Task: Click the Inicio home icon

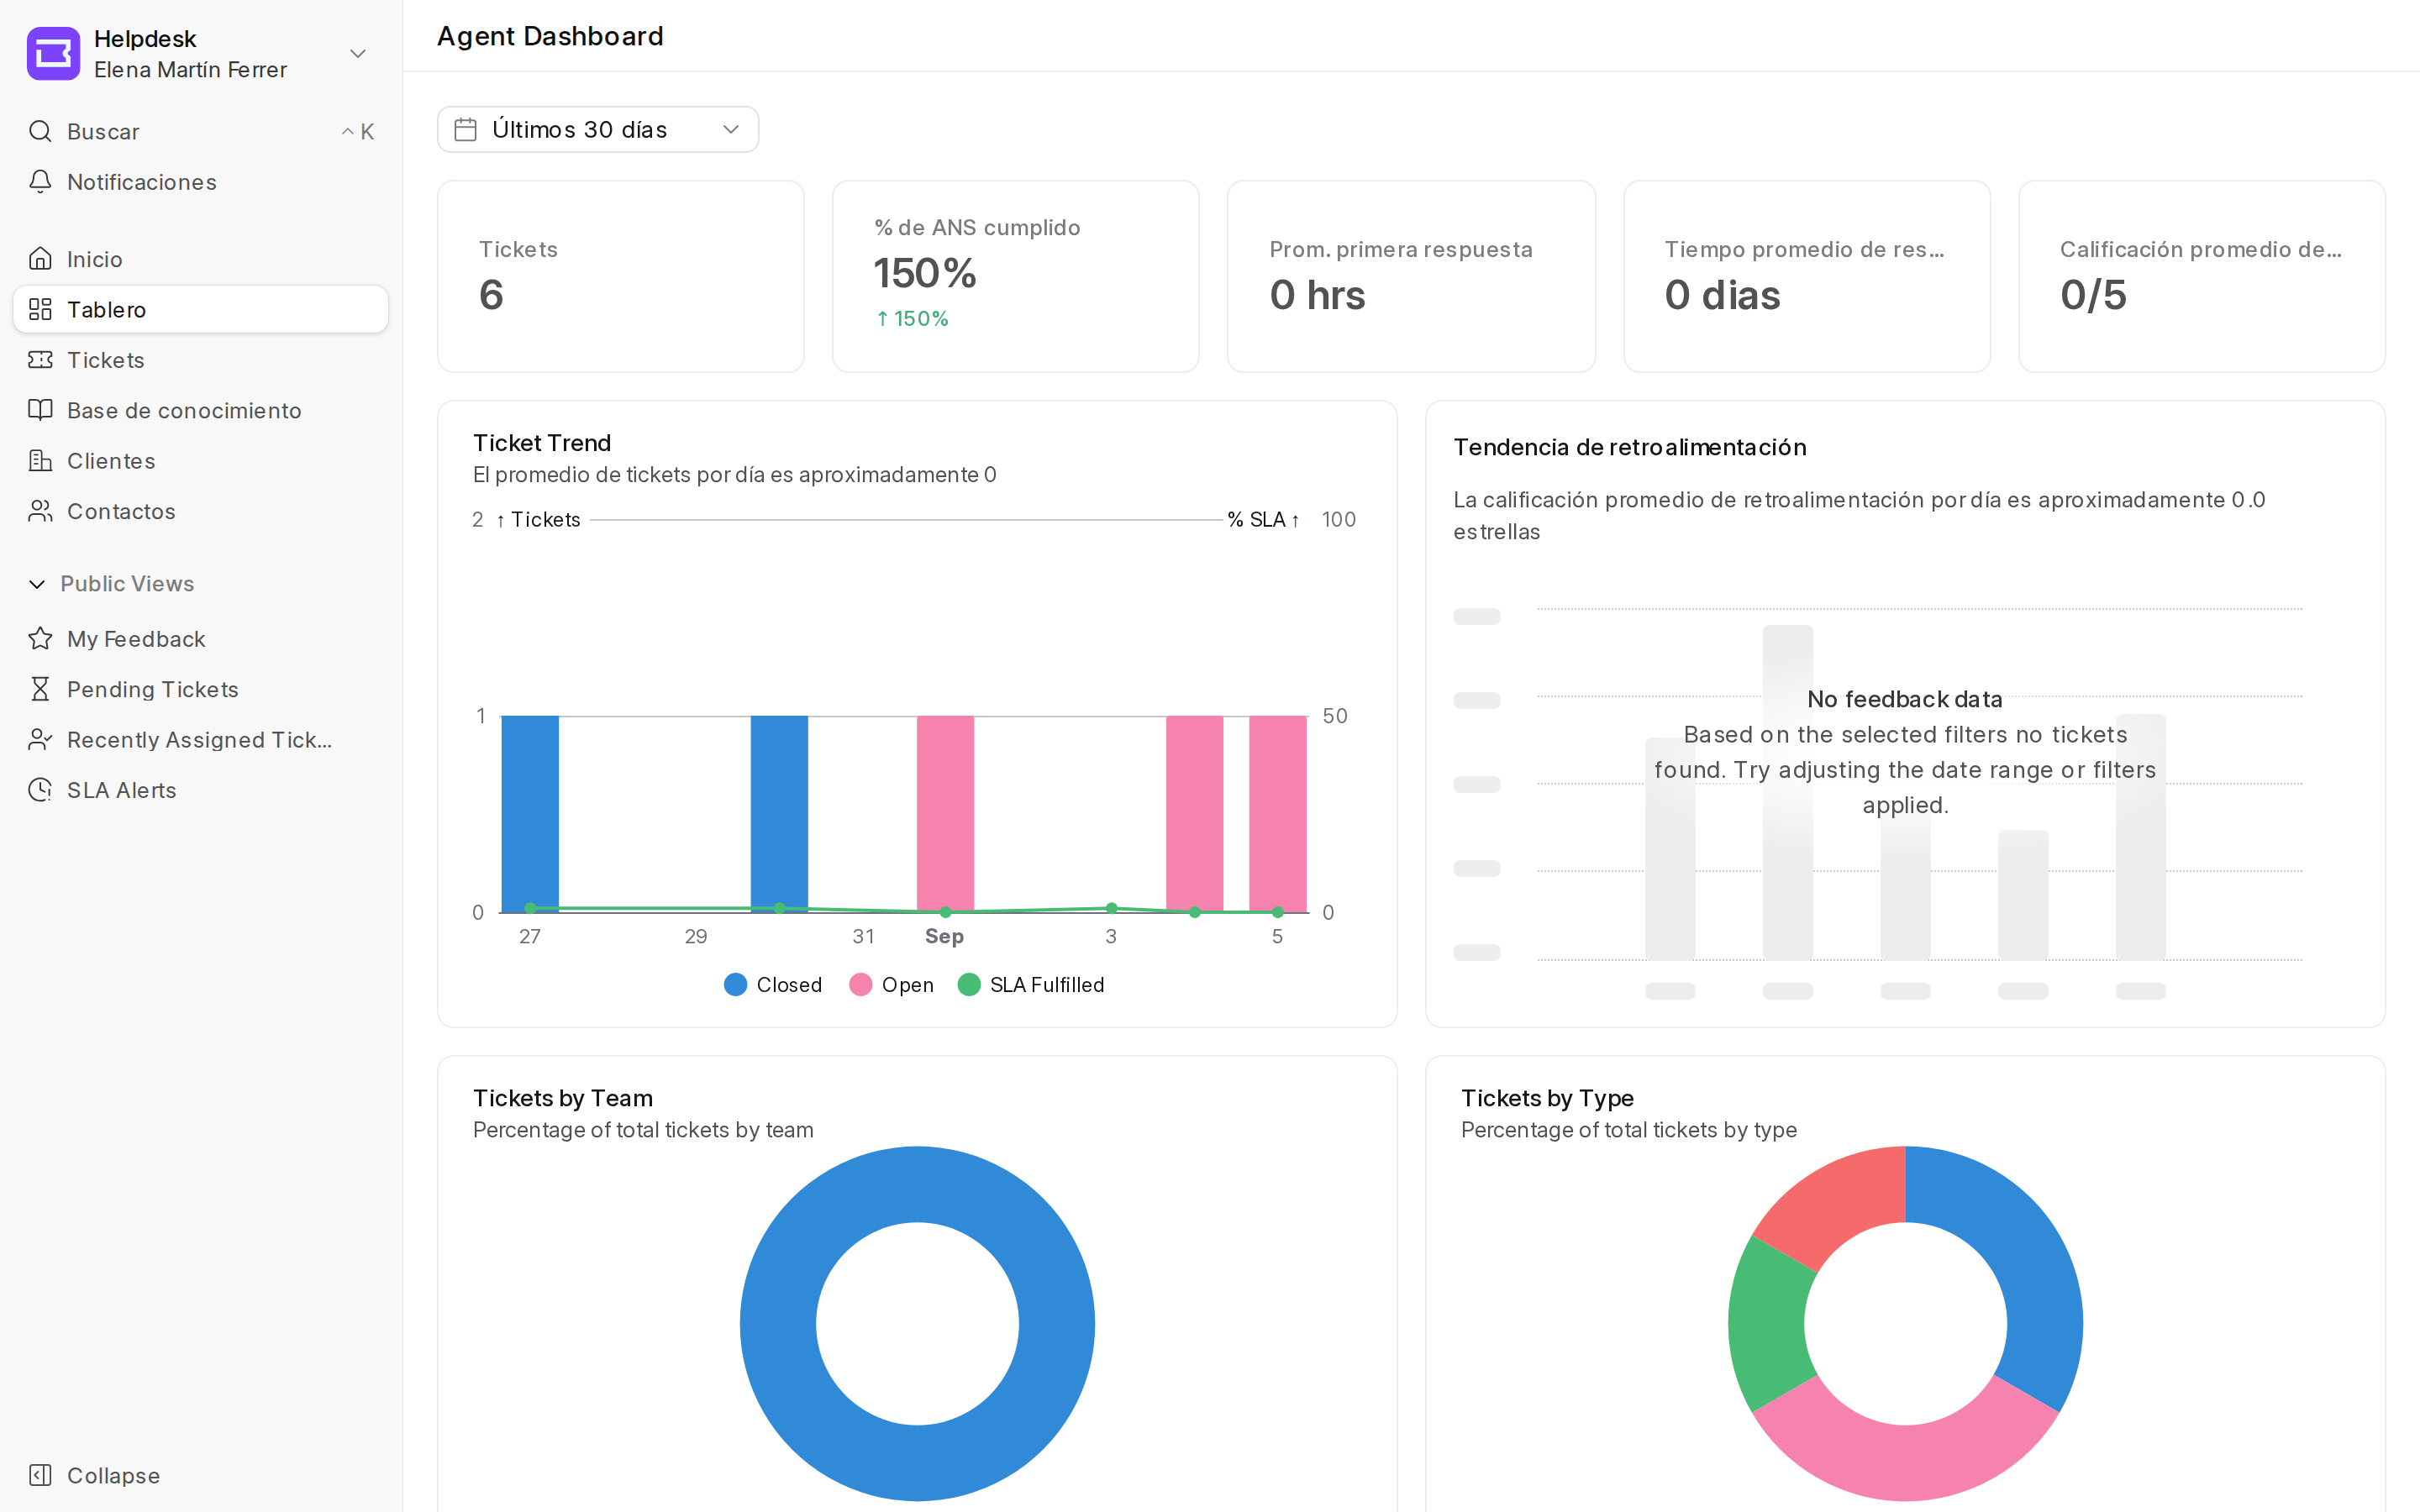Action: (40, 259)
